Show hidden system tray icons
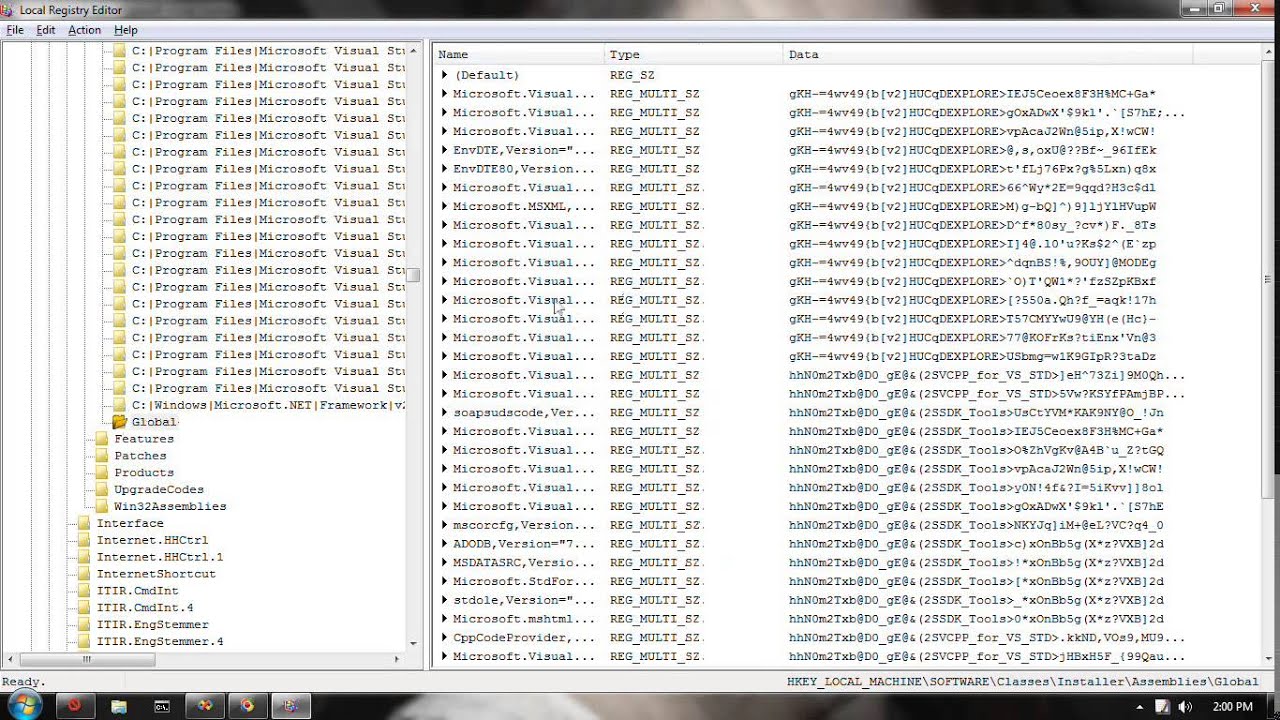This screenshot has height=720, width=1280. coord(1140,706)
